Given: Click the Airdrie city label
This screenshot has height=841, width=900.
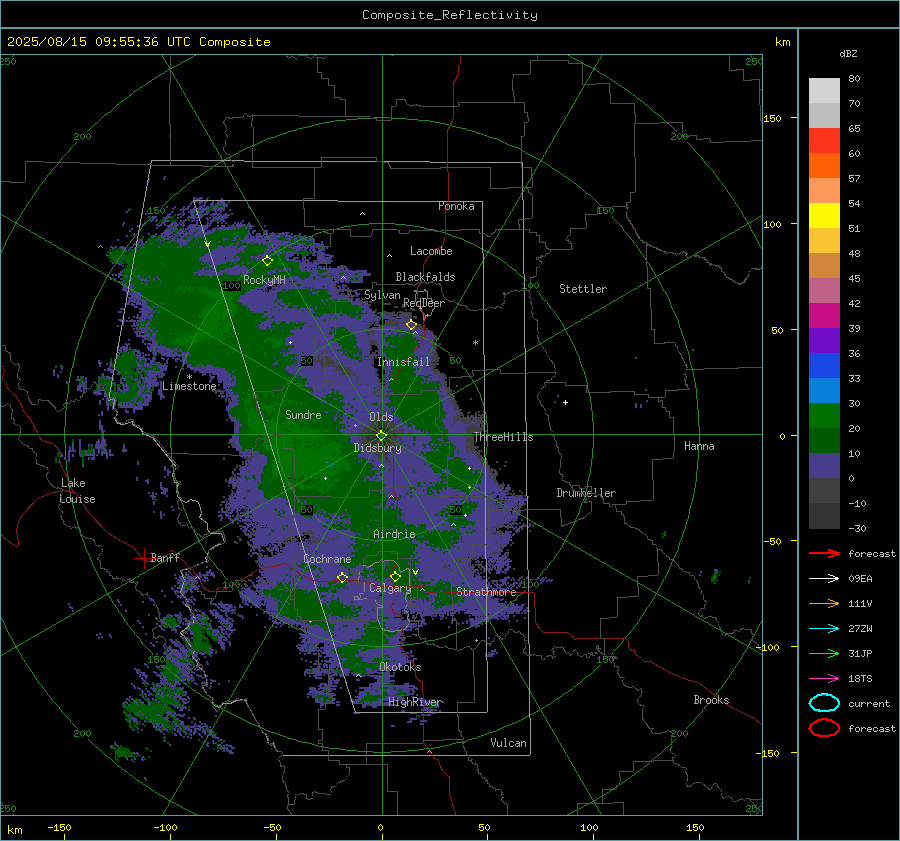Looking at the screenshot, I should coord(394,534).
